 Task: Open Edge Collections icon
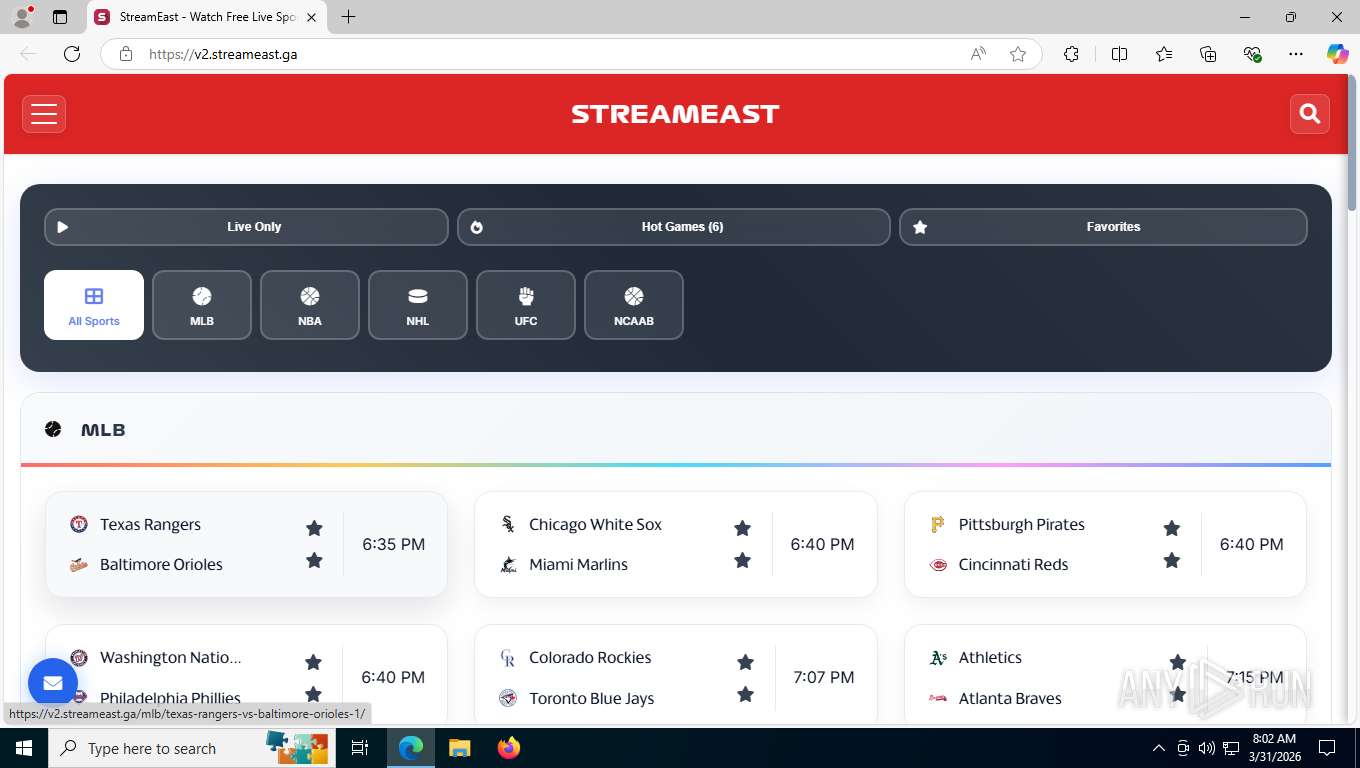tap(1208, 54)
